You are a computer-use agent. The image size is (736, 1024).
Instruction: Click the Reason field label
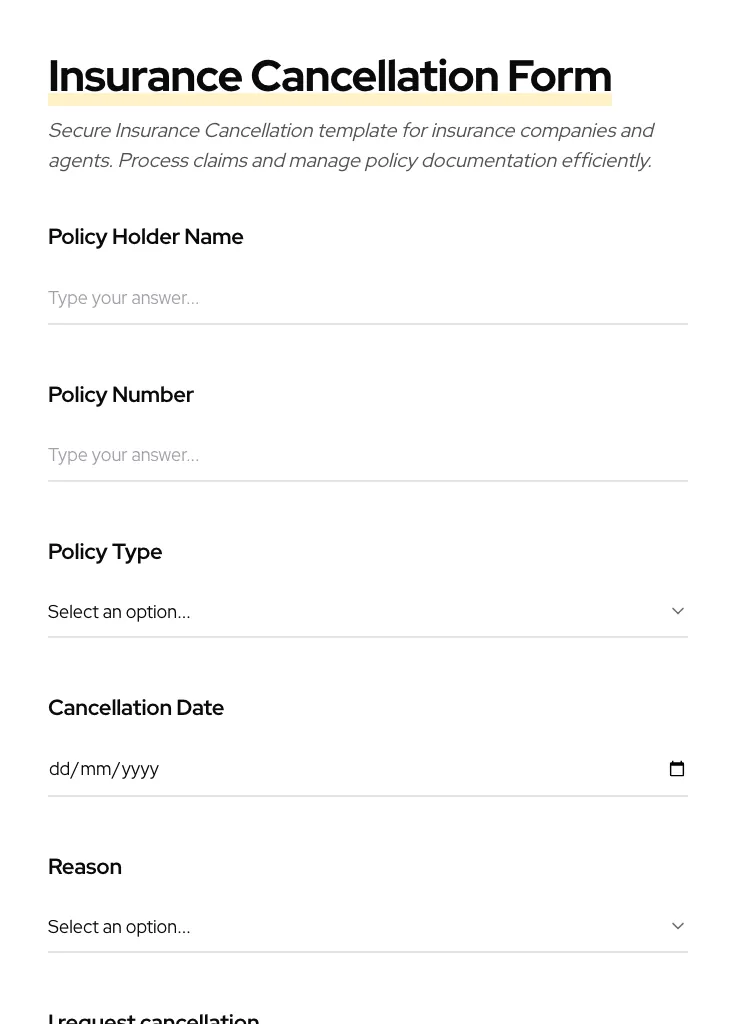tap(85, 867)
